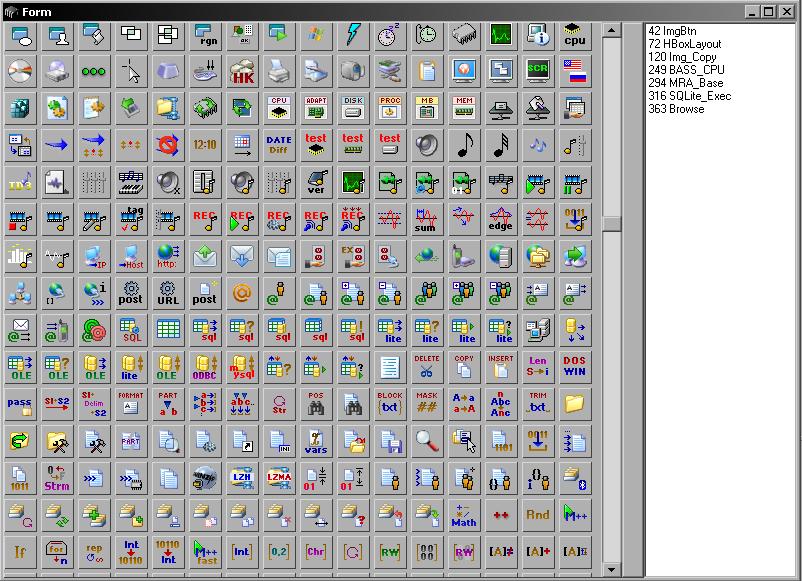
Task: Select '249 BASS_CPU' list entry
Action: point(685,70)
